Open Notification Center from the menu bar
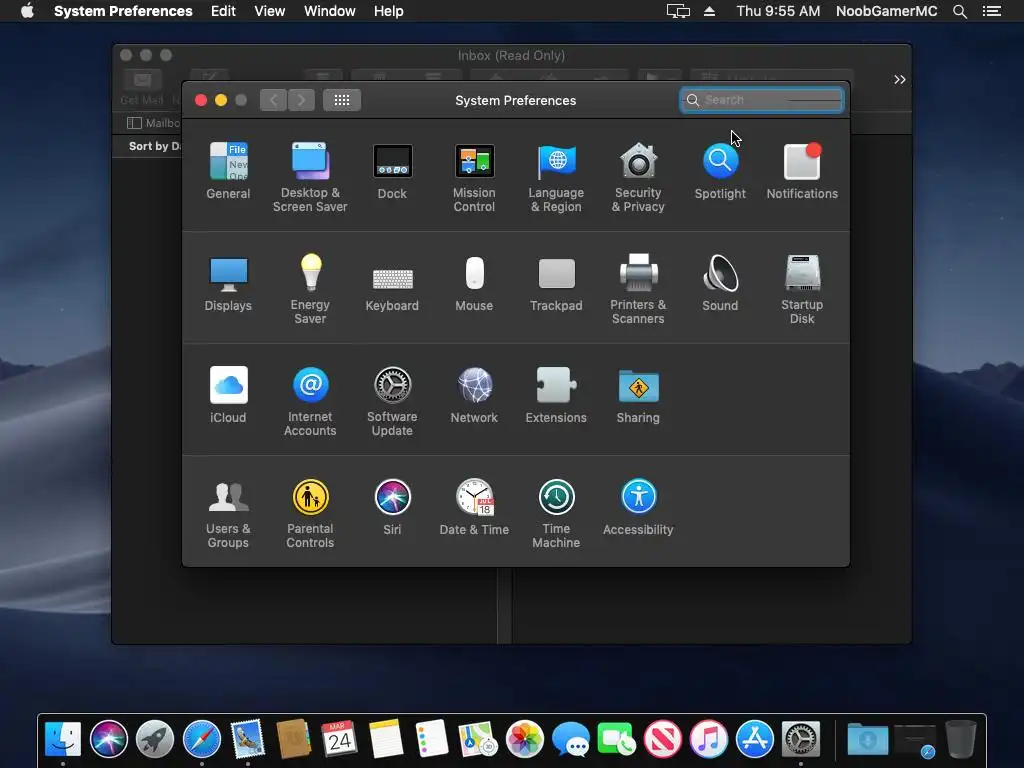This screenshot has width=1024, height=768. click(992, 11)
